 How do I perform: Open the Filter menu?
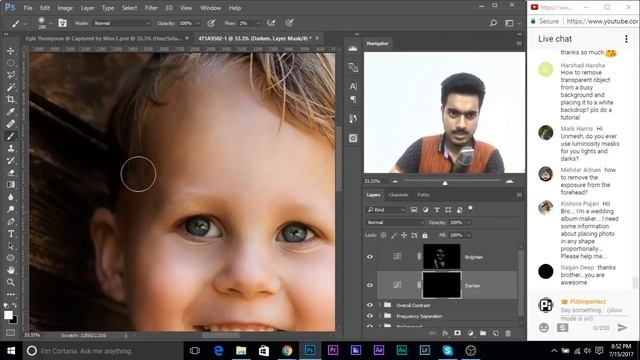(151, 8)
